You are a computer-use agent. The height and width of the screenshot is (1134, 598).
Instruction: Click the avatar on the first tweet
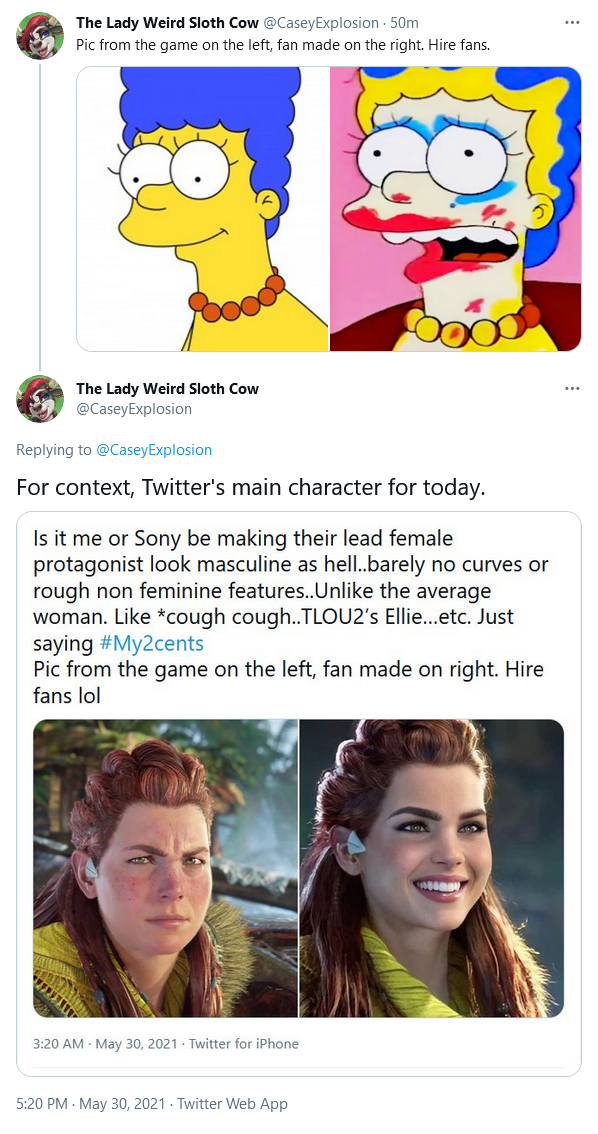[x=40, y=35]
